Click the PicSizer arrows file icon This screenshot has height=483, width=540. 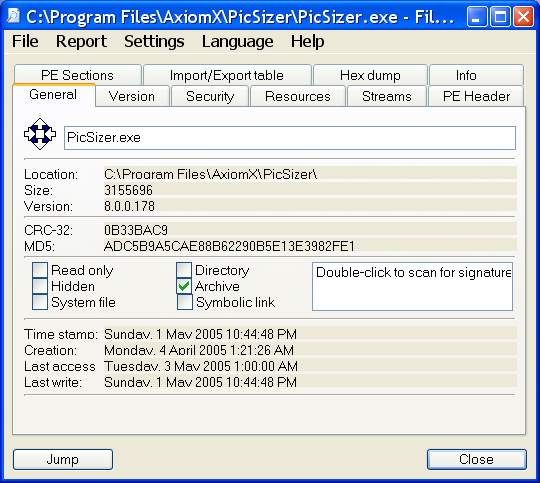pyautogui.click(x=40, y=134)
